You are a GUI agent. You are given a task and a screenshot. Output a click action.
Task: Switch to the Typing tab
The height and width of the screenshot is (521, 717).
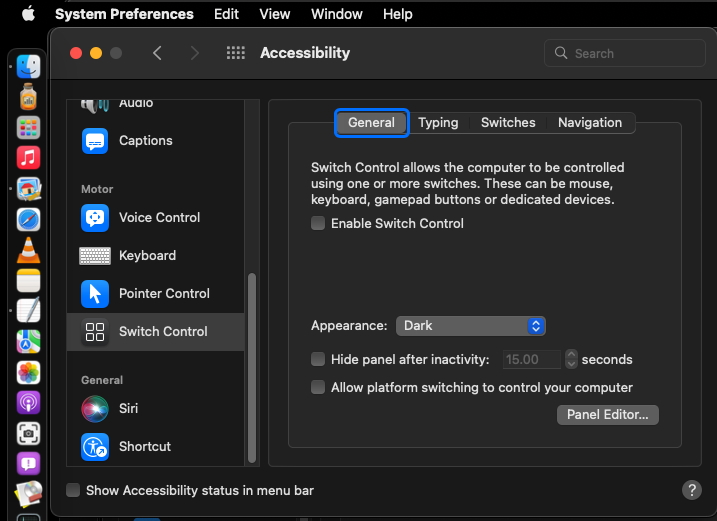pos(438,123)
